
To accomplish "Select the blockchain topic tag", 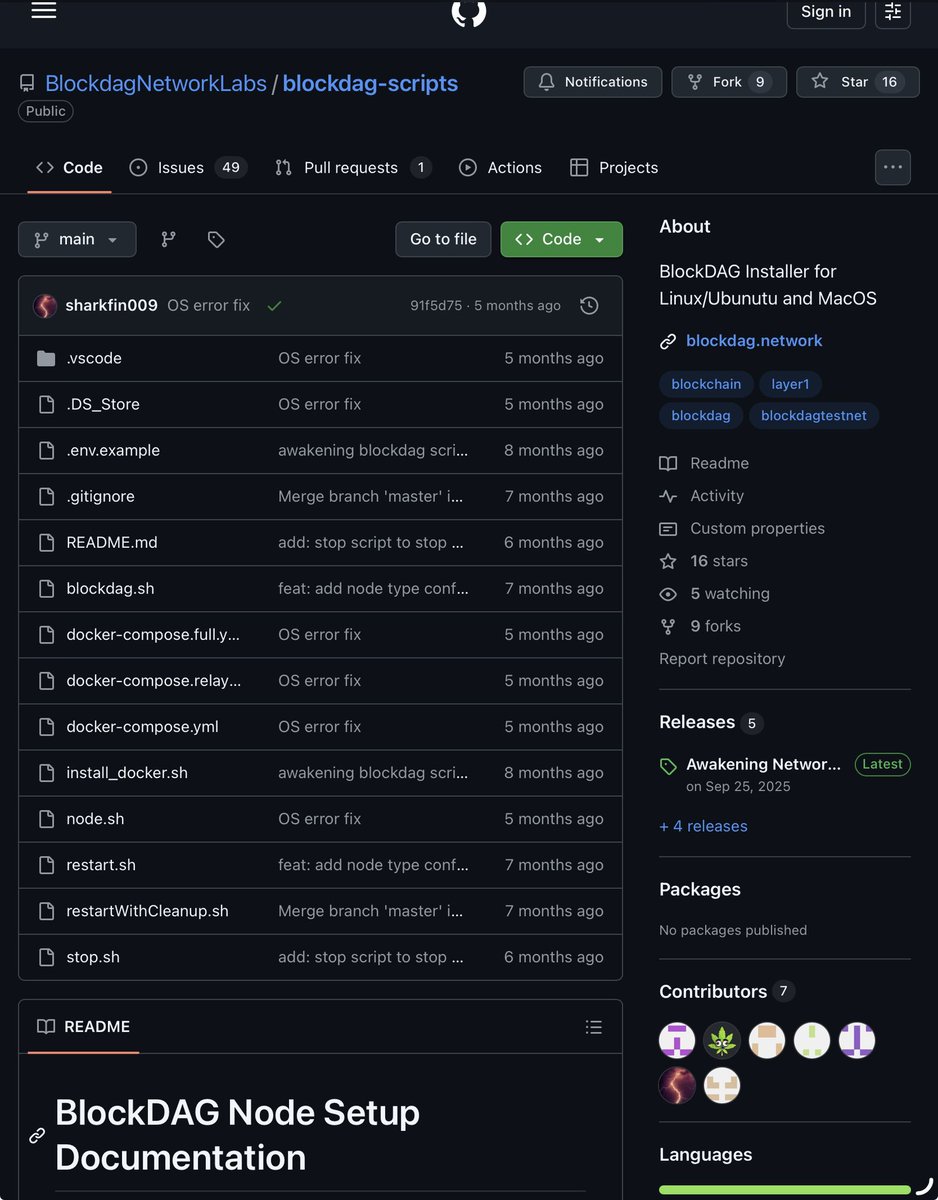I will point(706,384).
